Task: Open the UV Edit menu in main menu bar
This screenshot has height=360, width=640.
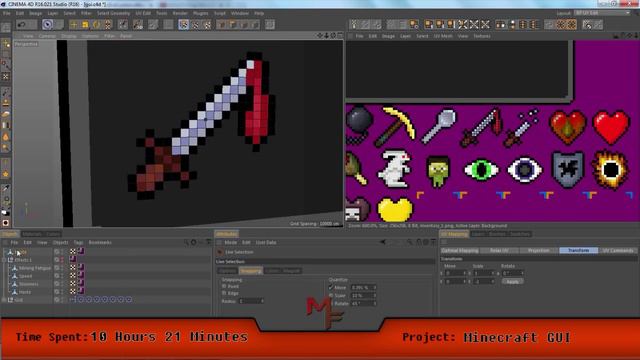Action: (x=143, y=13)
